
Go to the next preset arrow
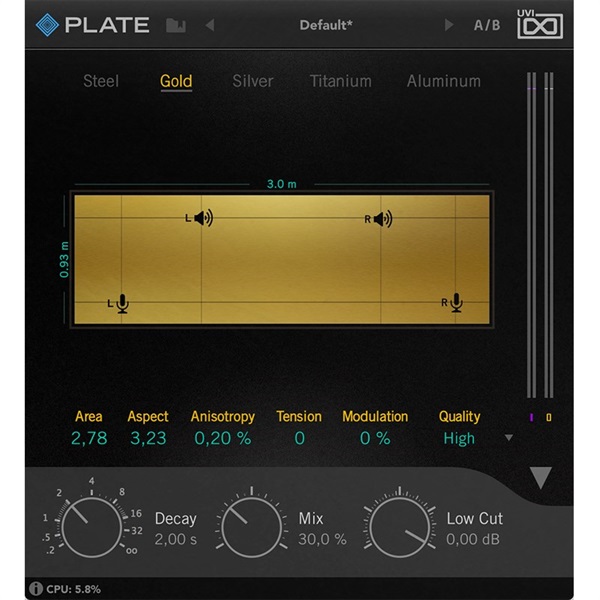[449, 25]
